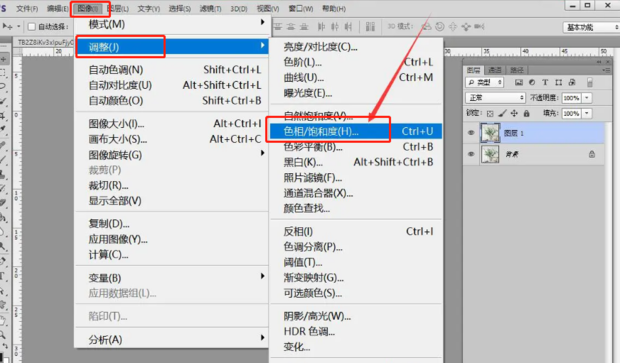This screenshot has height=363, width=620.
Task: Hide the 背景 layer using its eye icon
Action: (471, 154)
